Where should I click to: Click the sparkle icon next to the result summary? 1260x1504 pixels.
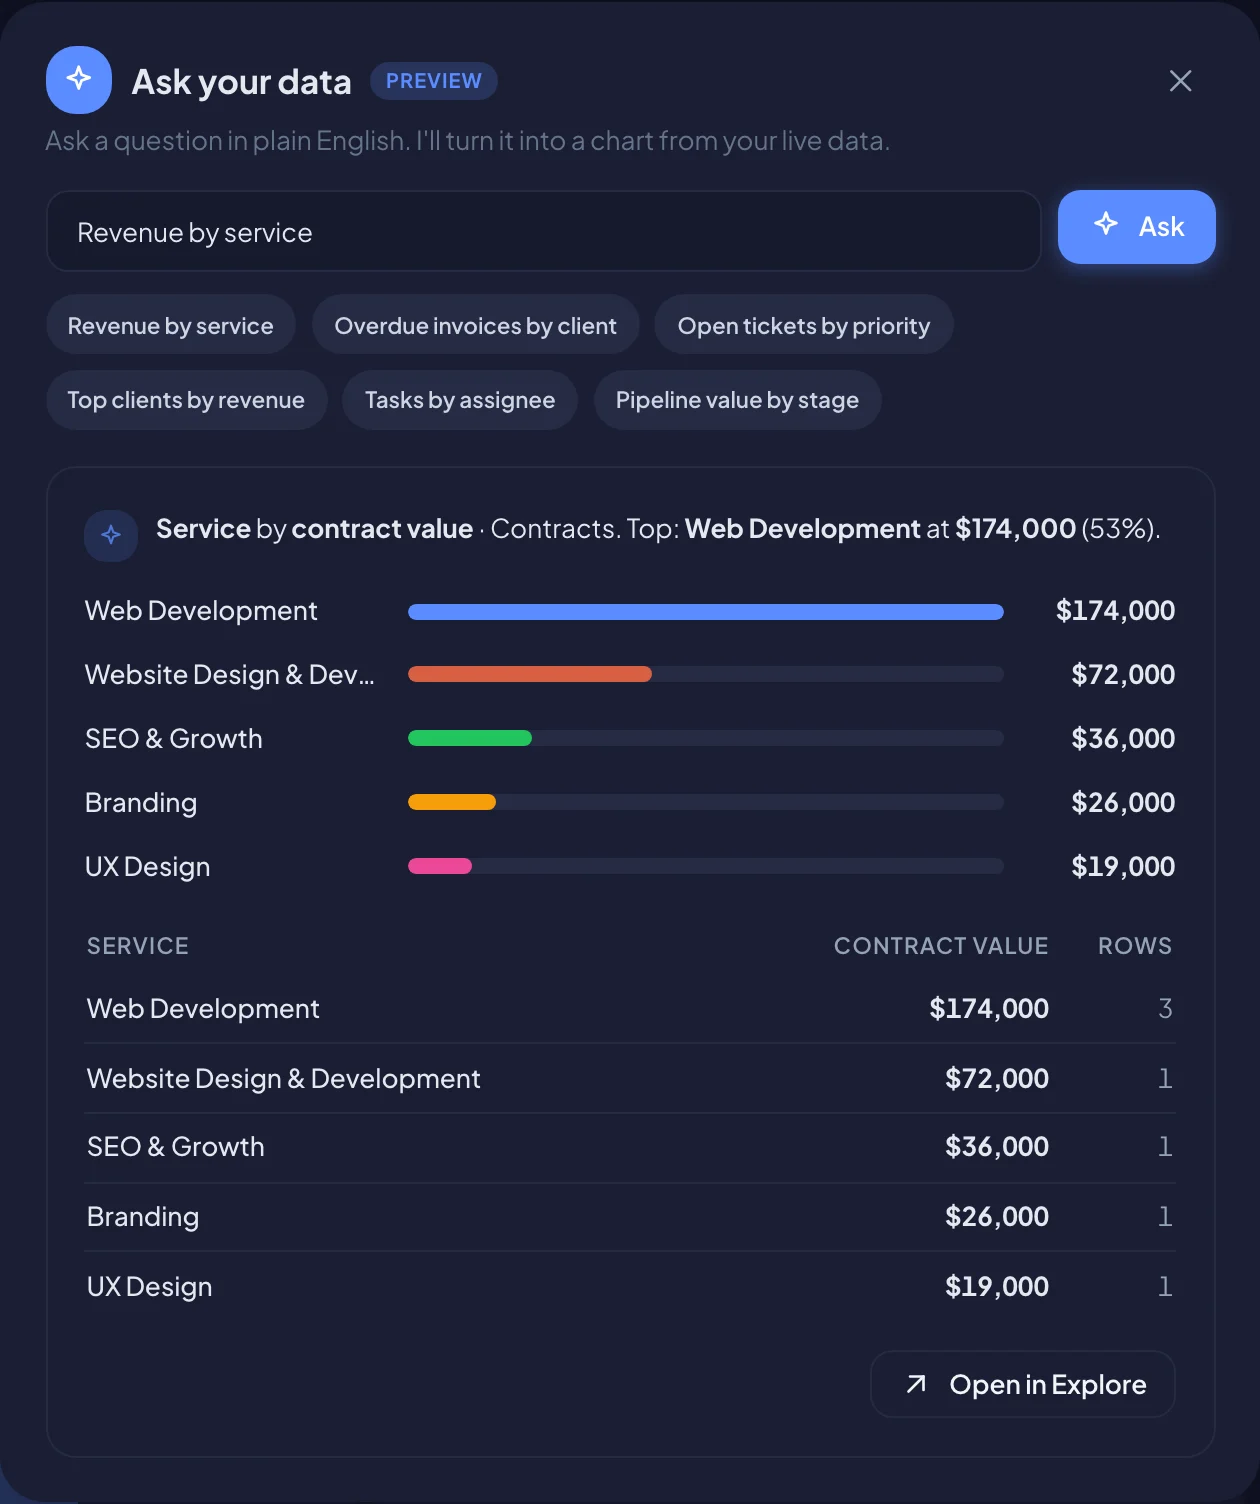(111, 535)
